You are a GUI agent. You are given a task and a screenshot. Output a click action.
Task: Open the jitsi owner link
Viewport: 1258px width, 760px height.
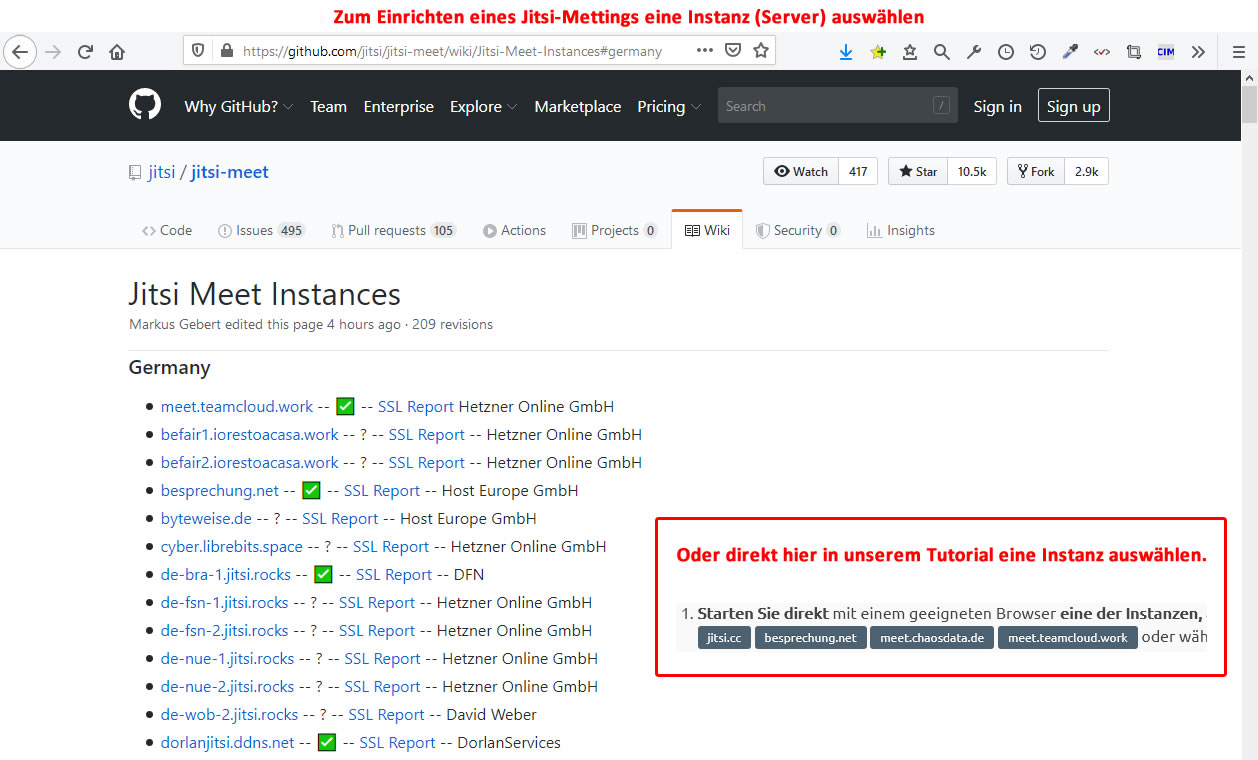point(162,172)
